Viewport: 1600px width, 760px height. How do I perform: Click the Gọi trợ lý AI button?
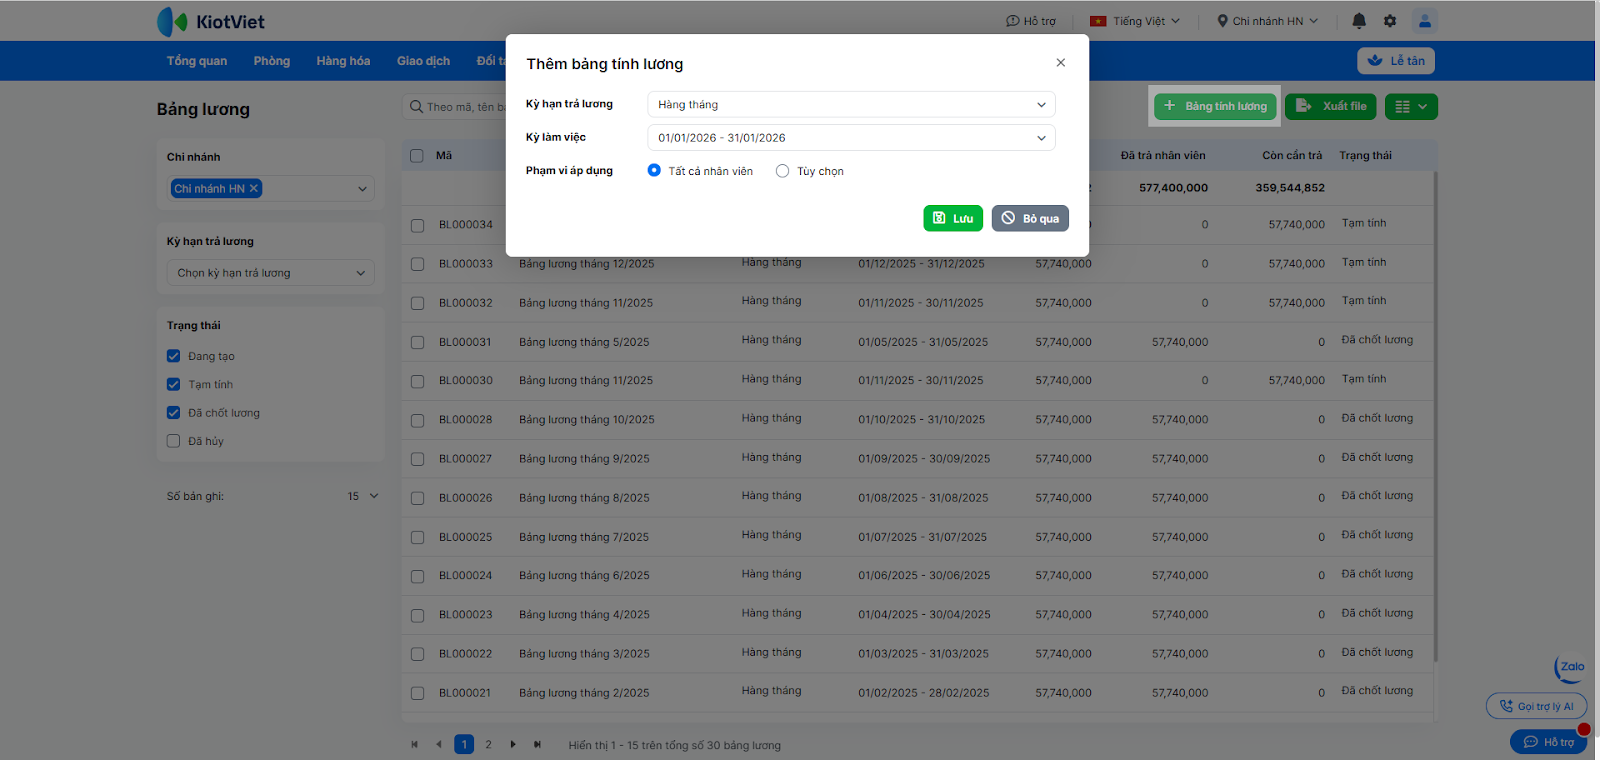(1536, 706)
